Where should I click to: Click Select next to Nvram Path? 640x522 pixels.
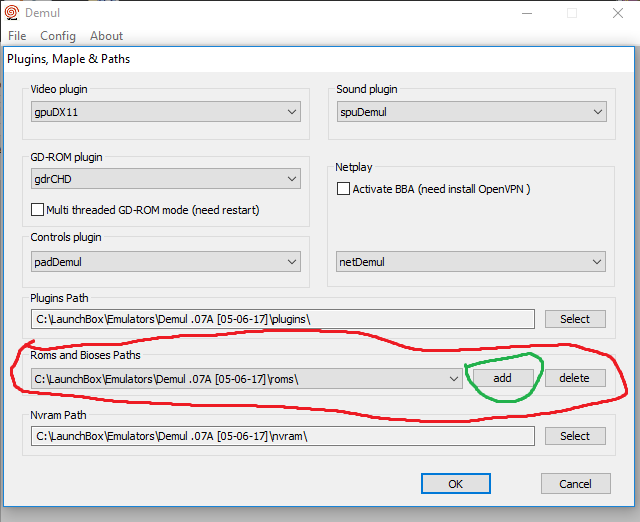point(575,436)
